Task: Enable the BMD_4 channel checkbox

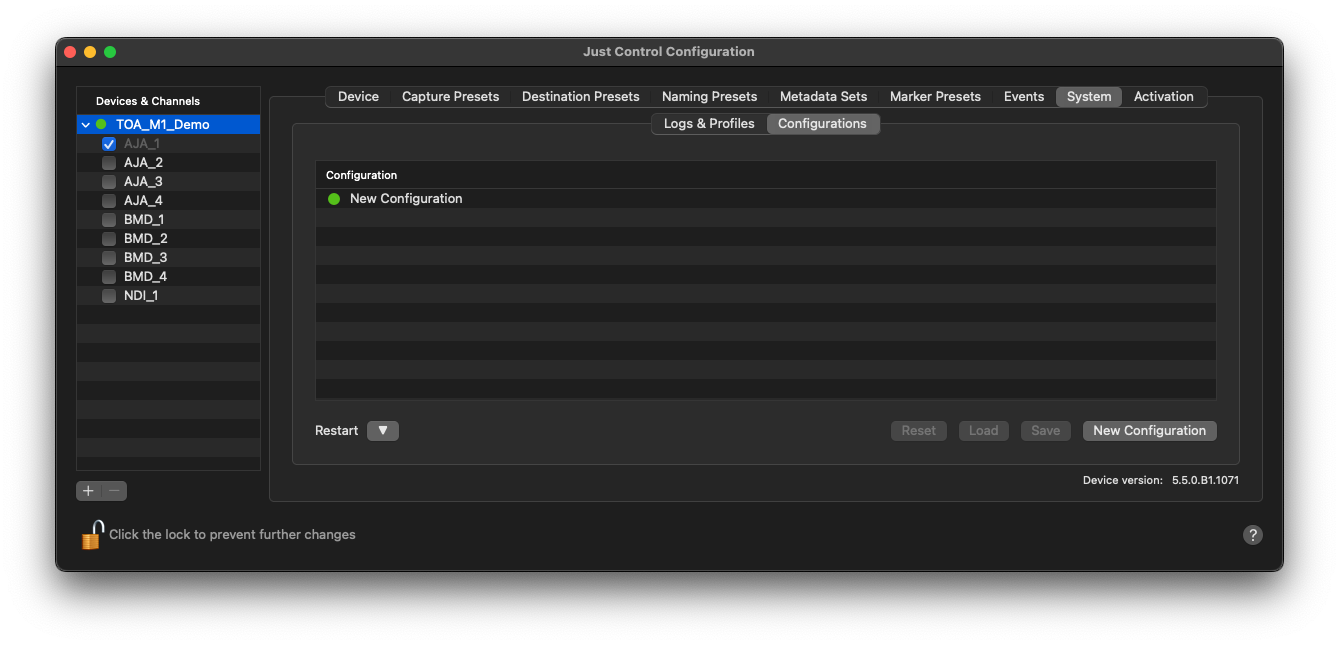Action: [x=109, y=277]
